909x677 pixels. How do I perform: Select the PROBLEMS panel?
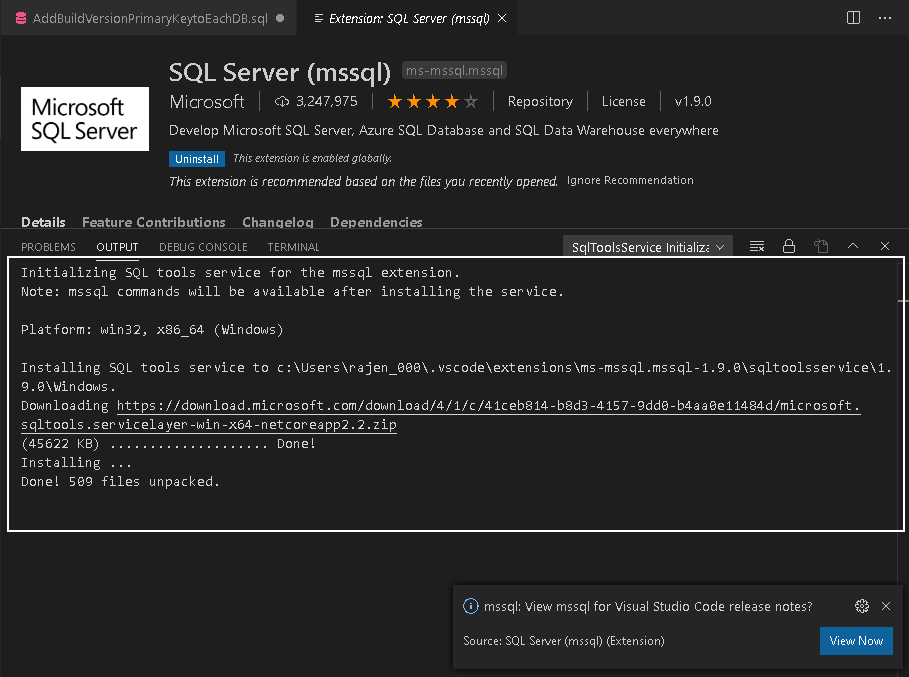[x=48, y=246]
